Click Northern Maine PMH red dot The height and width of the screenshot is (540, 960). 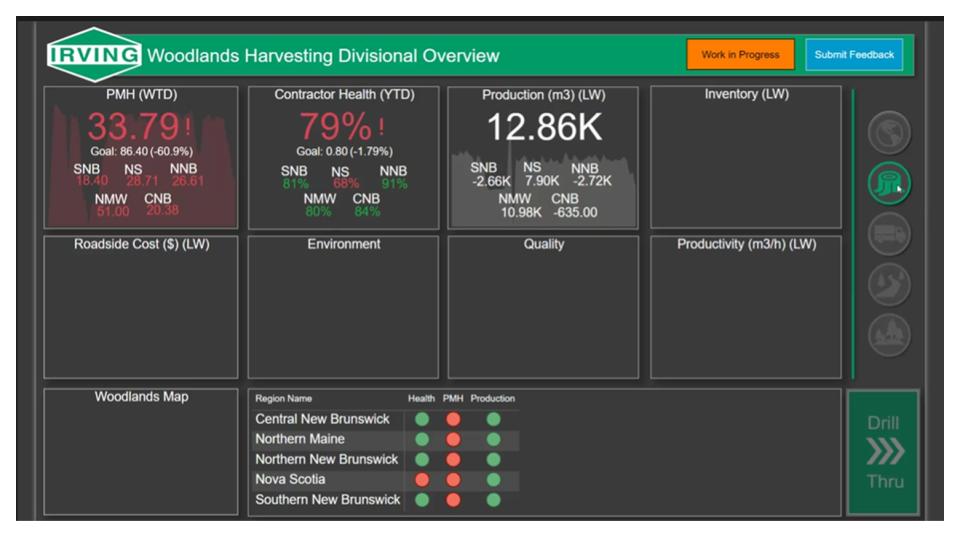click(x=453, y=440)
